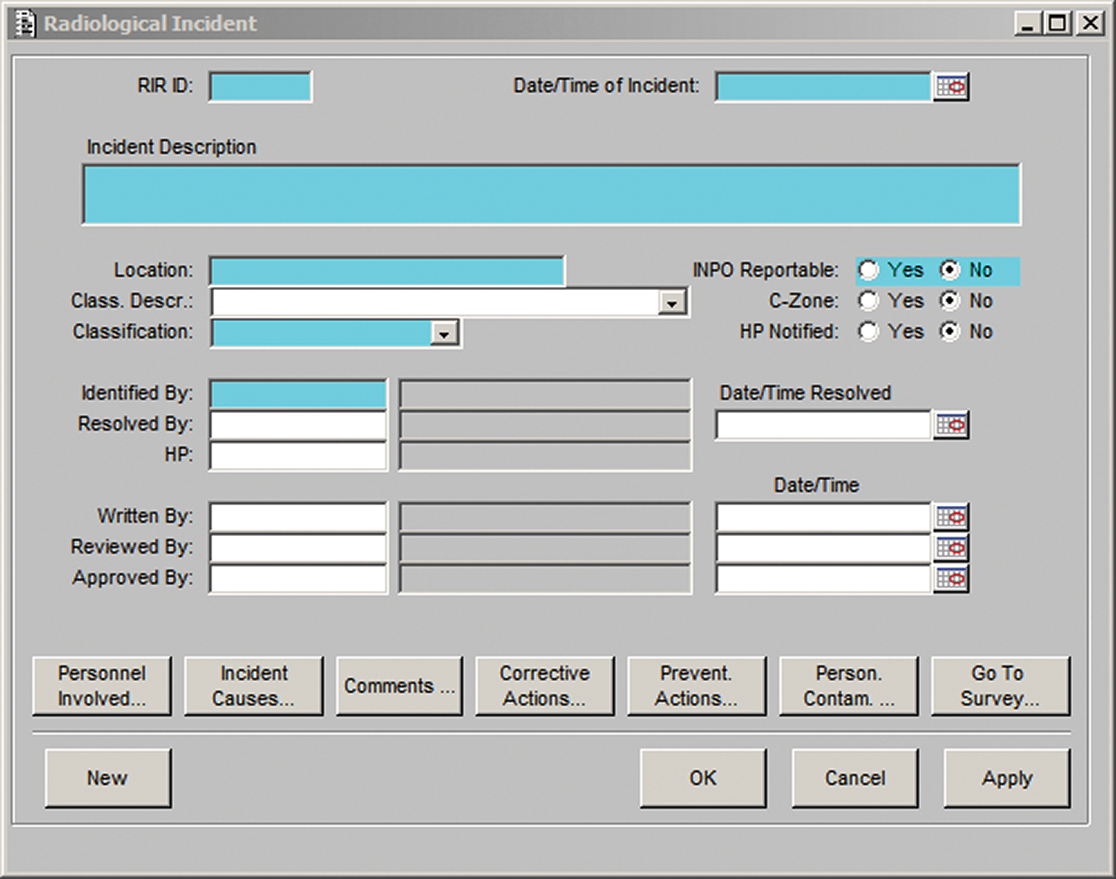Open Prevent. Actions dialog
Viewport: 1116px width, 879px height.
[x=696, y=686]
